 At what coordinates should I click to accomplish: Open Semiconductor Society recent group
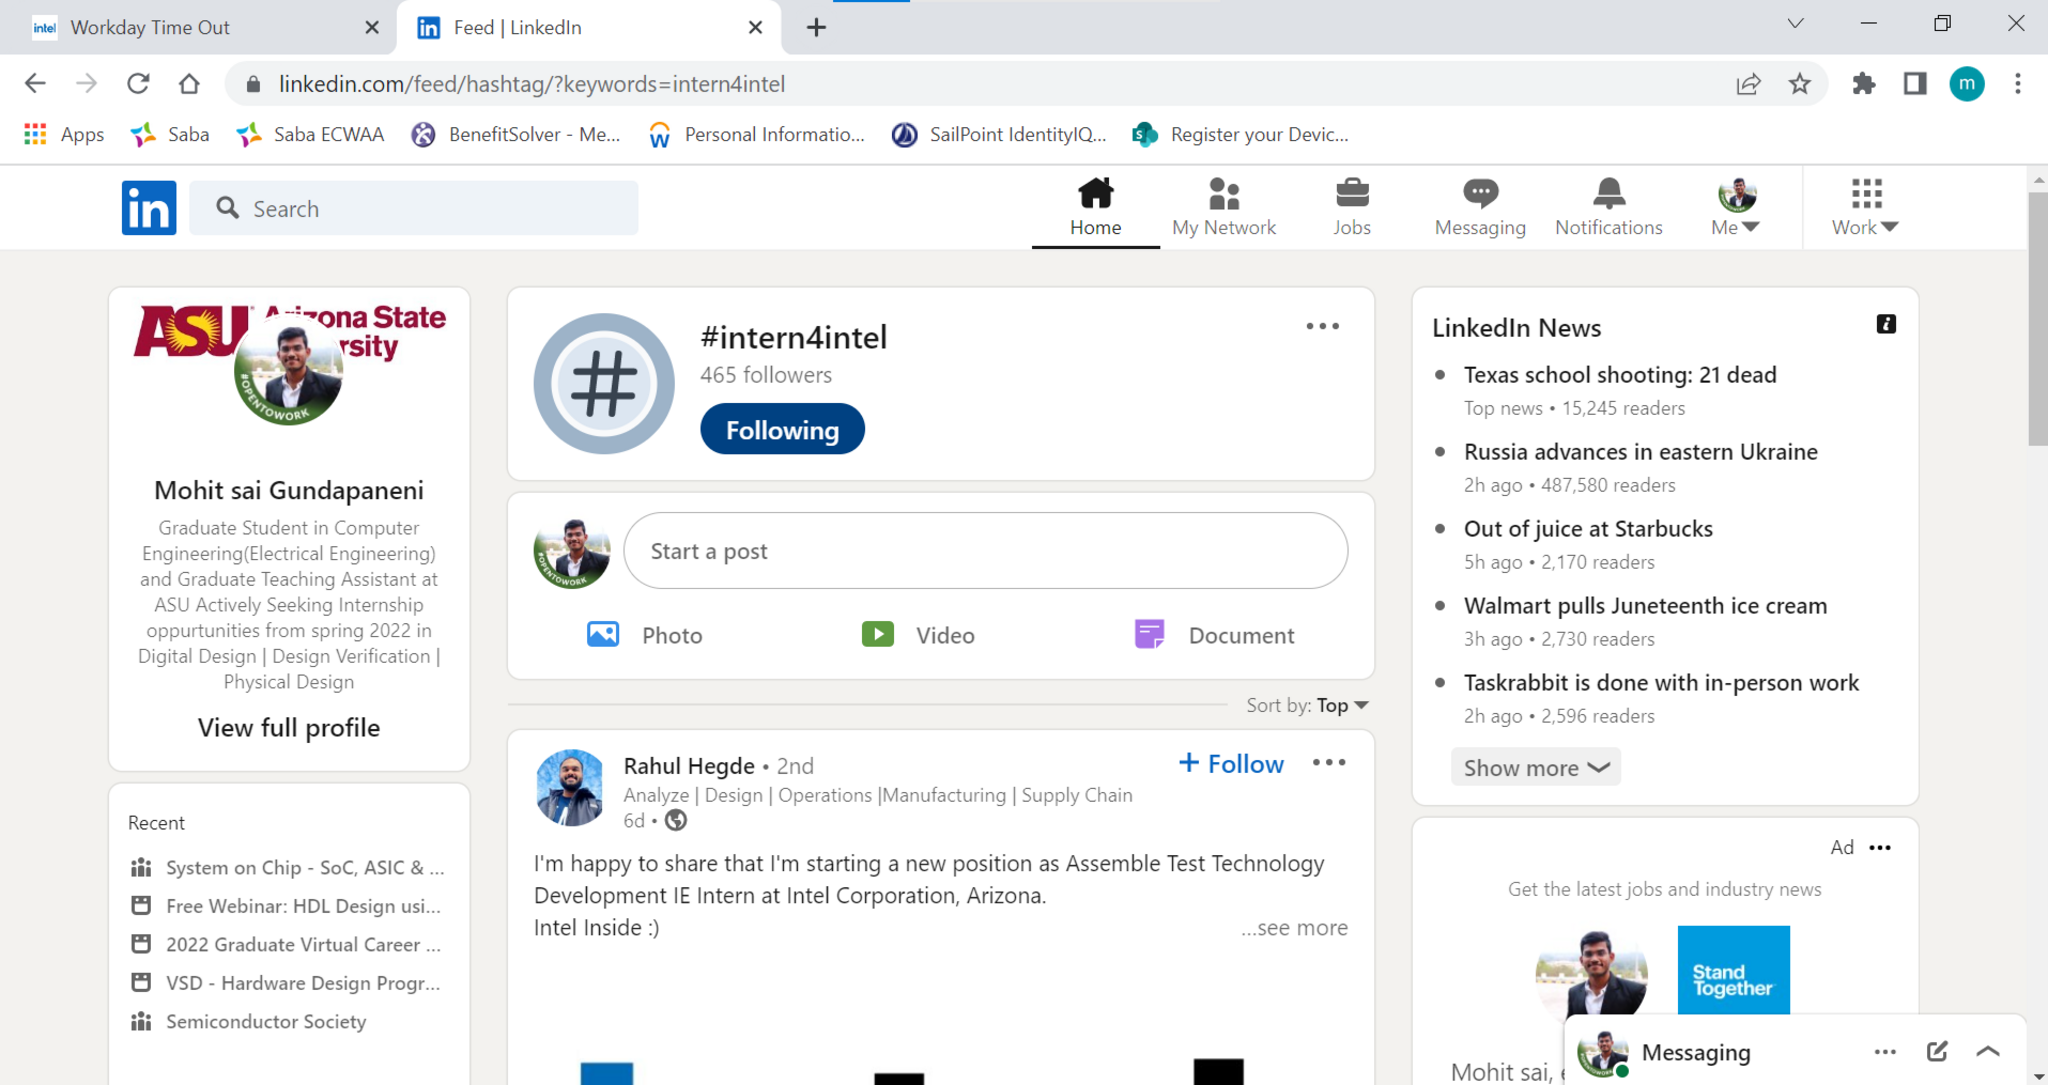(265, 1021)
